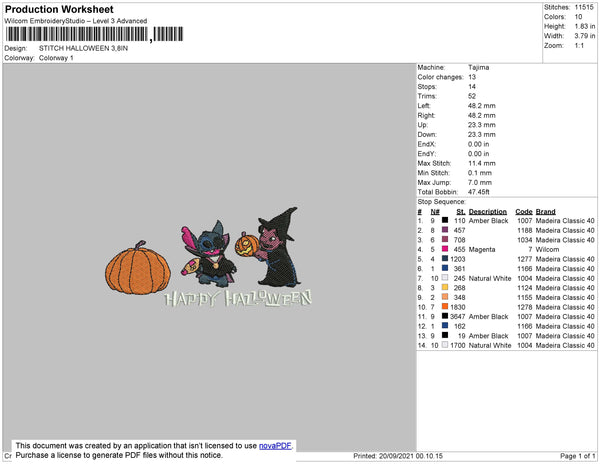The width and height of the screenshot is (600, 464).
Task: Click the Stitches value 11515
Action: pyautogui.click(x=584, y=7)
